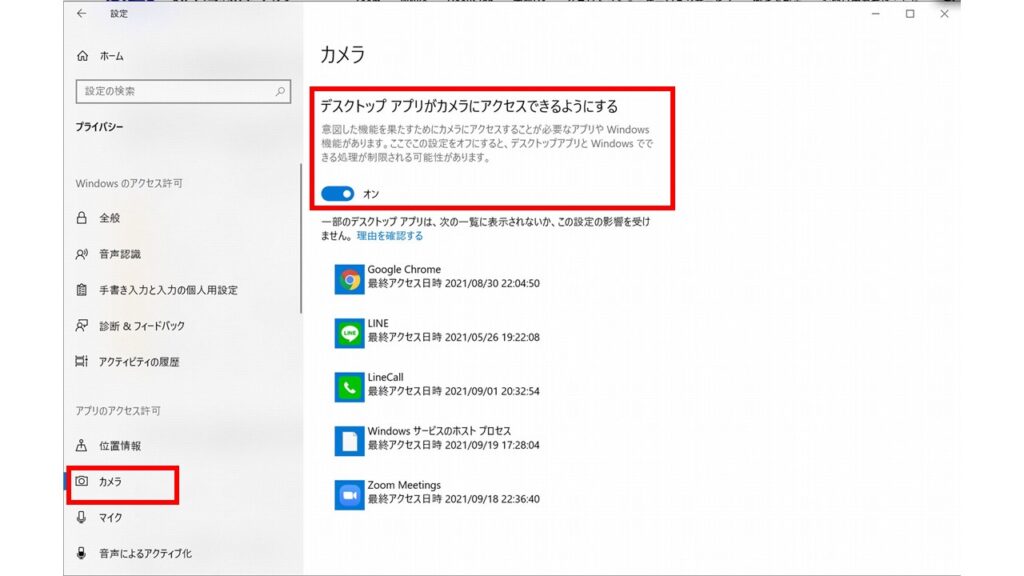
Task: Go to アクティビティの履歴 page
Action: 138,362
